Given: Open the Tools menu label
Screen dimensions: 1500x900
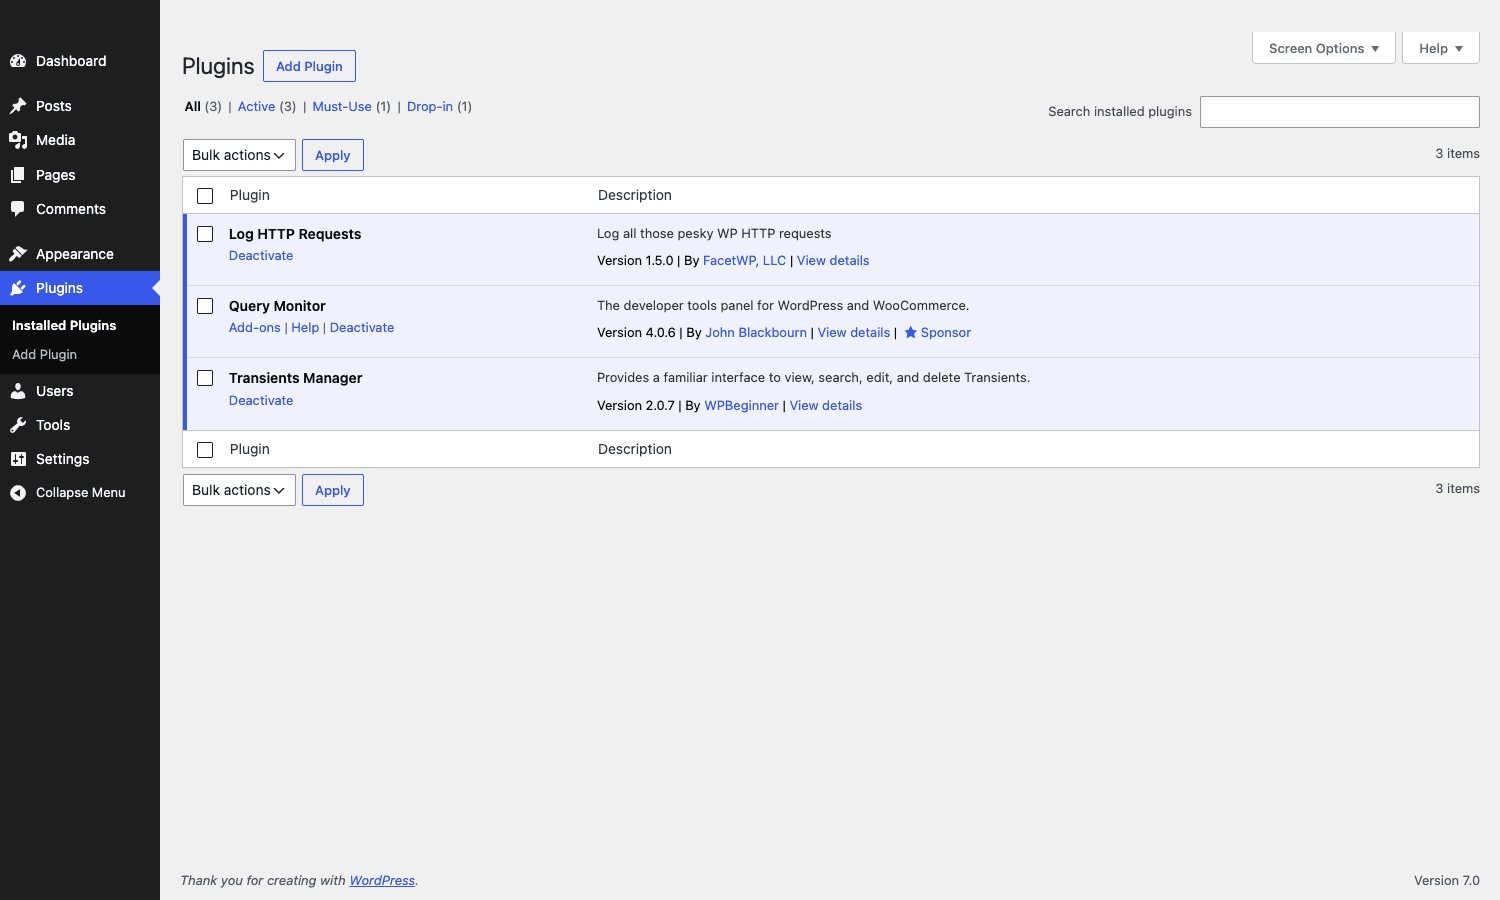Looking at the screenshot, I should coord(53,425).
